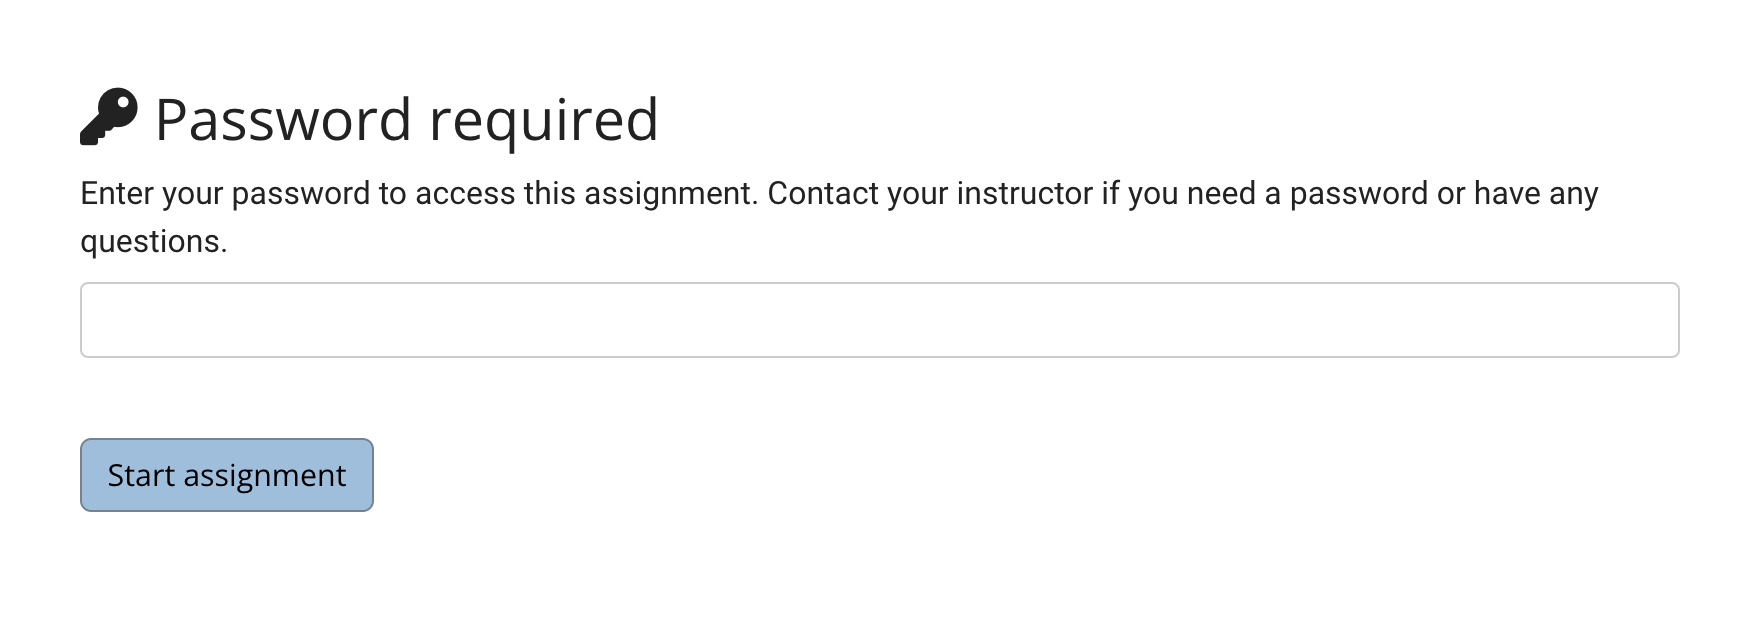
Task: Click the word 'questions.' on second line
Action: 154,241
